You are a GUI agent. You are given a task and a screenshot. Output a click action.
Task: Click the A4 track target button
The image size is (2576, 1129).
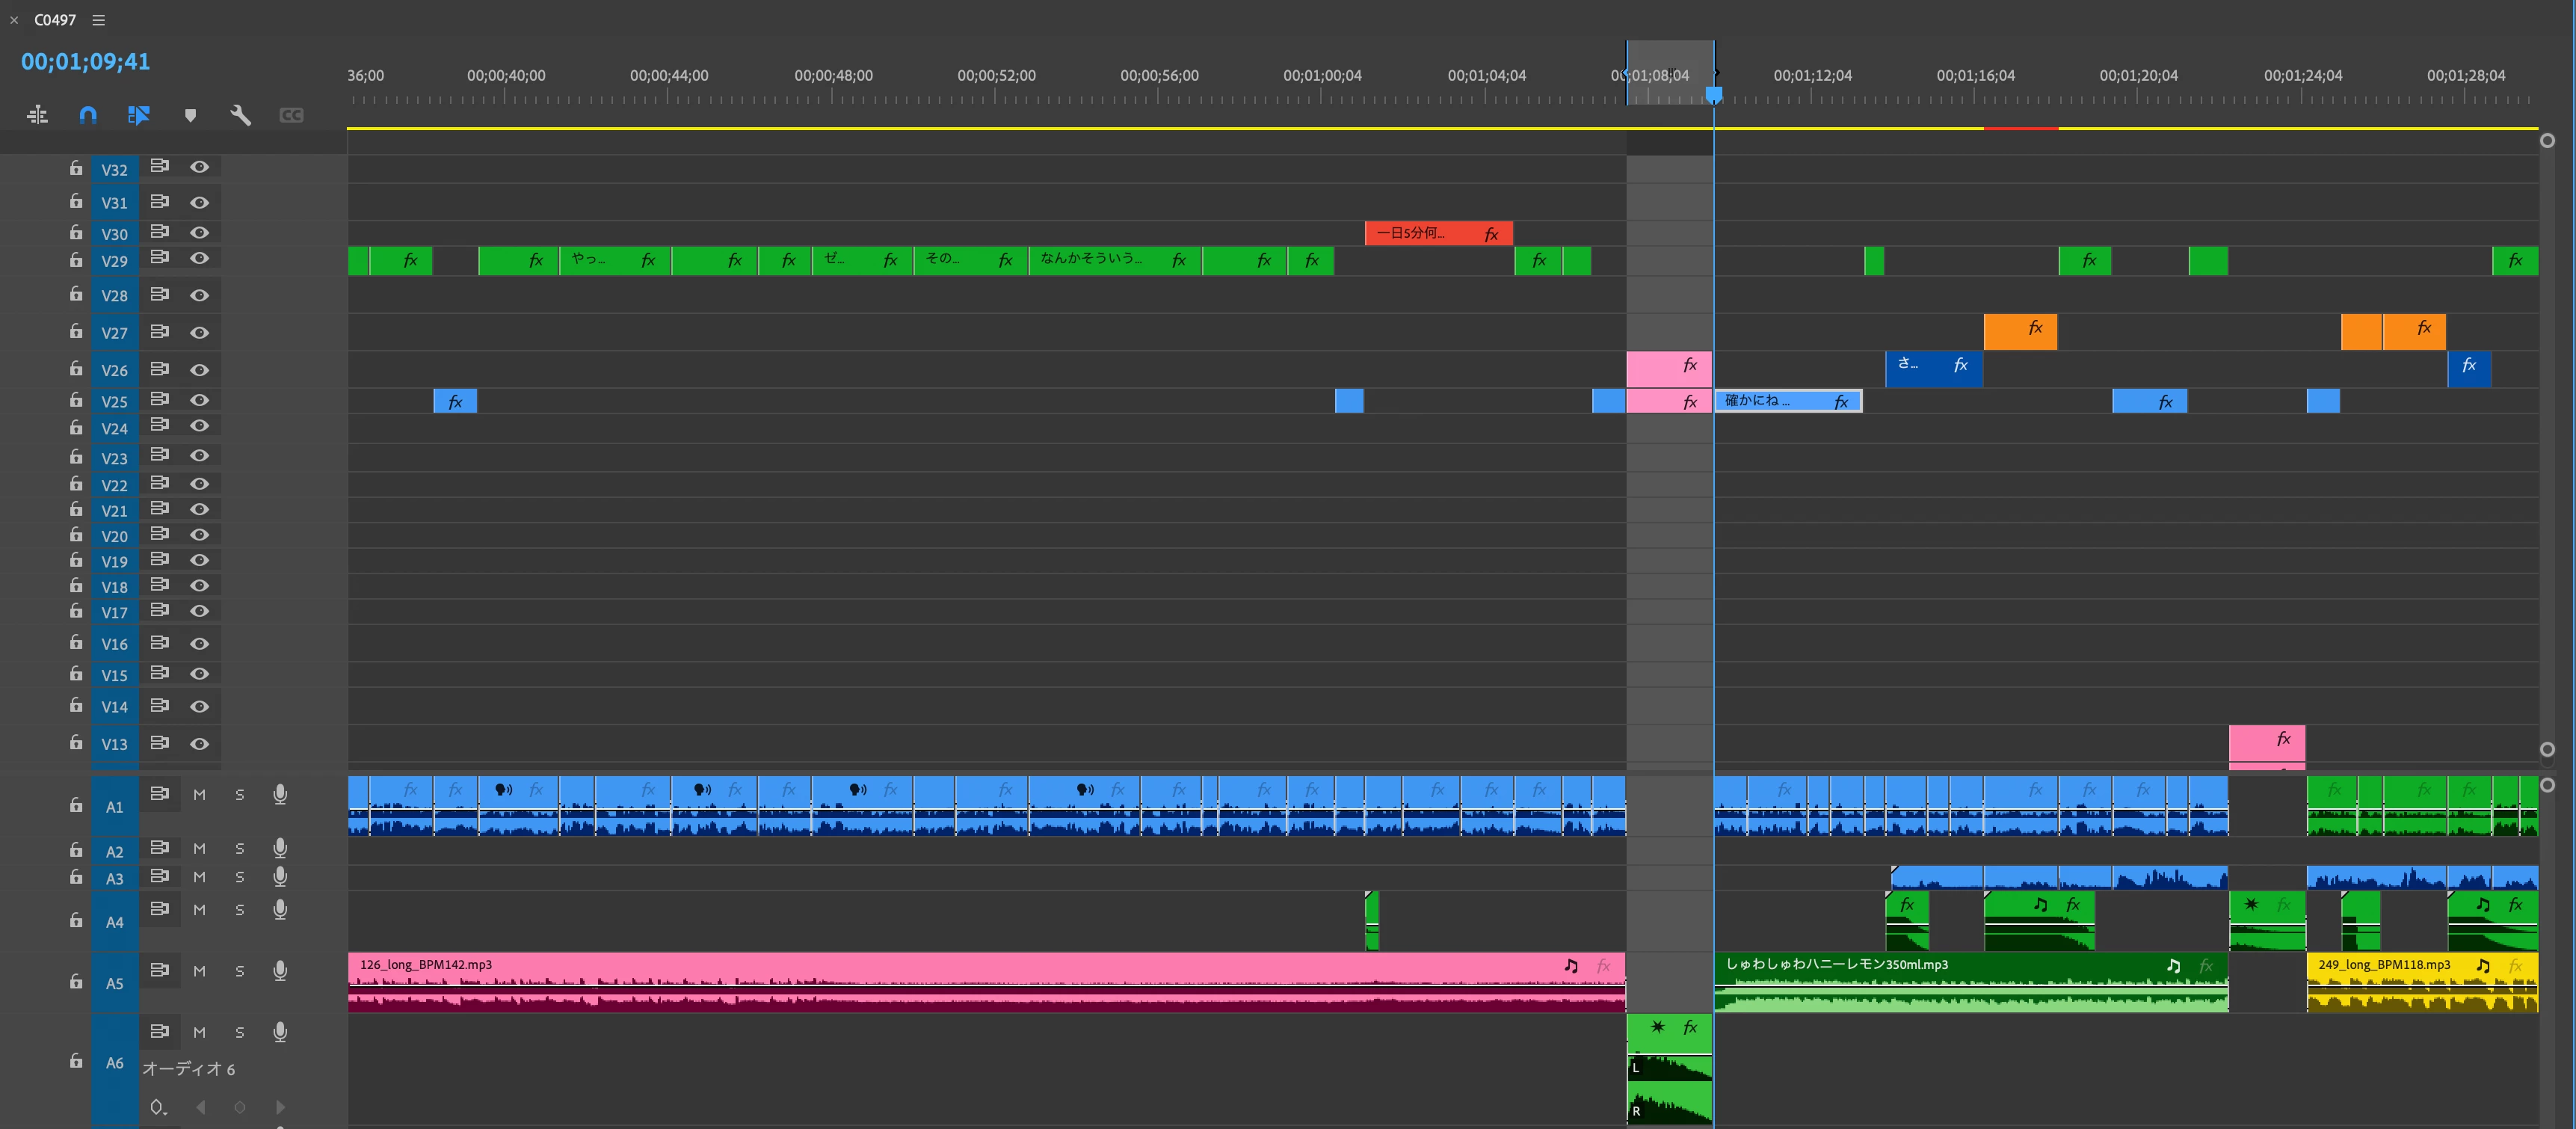(x=114, y=922)
